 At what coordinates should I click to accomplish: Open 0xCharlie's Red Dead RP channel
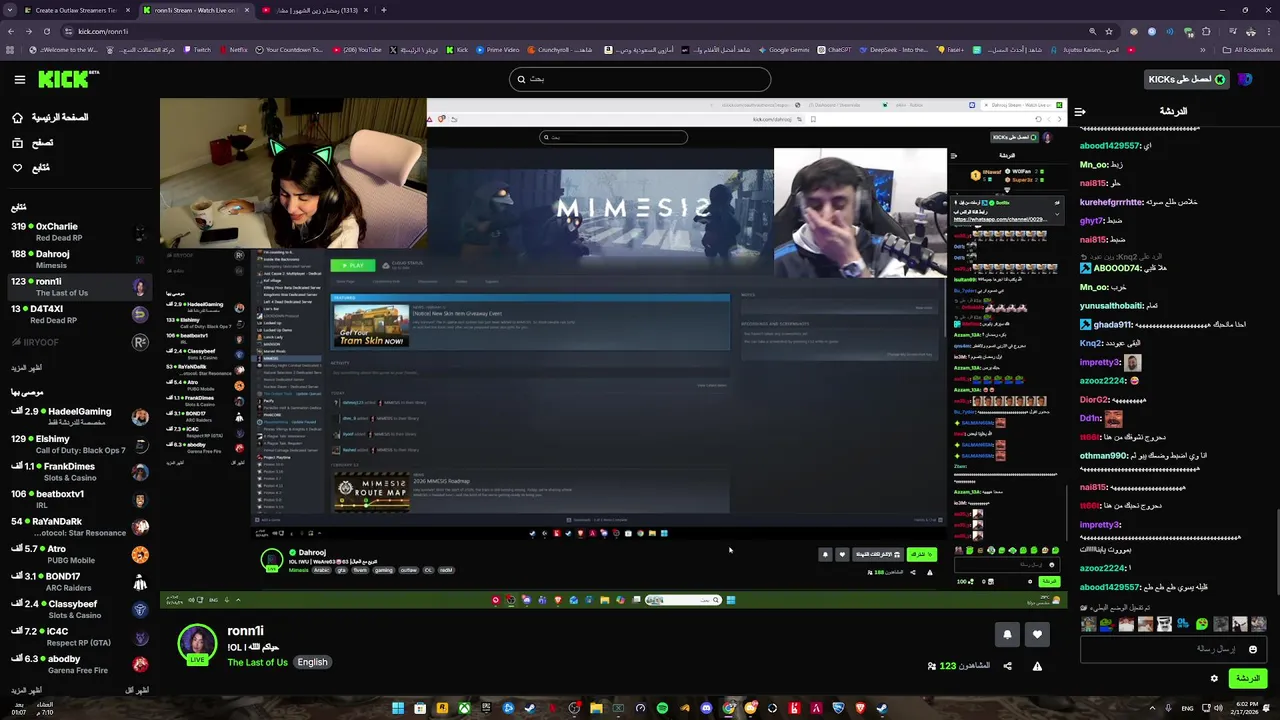pyautogui.click(x=78, y=232)
